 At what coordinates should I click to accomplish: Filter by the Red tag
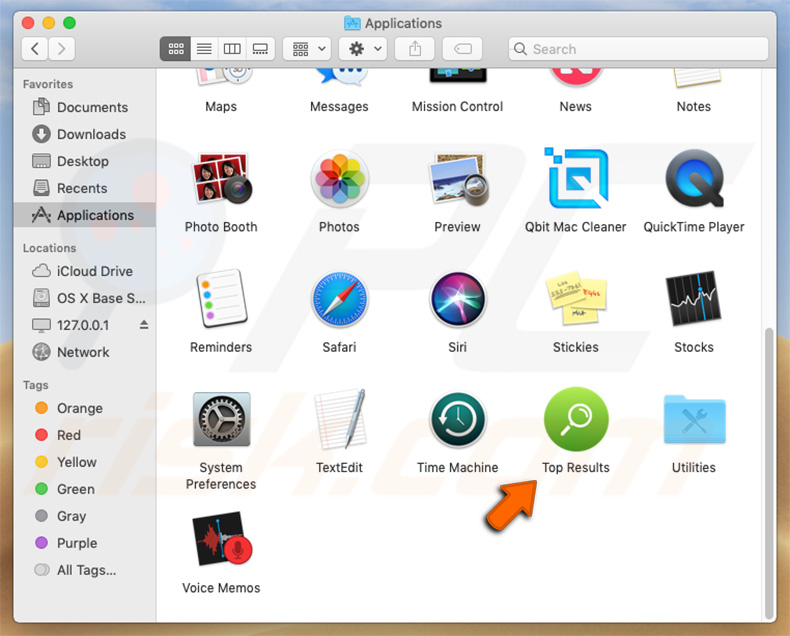pos(85,435)
